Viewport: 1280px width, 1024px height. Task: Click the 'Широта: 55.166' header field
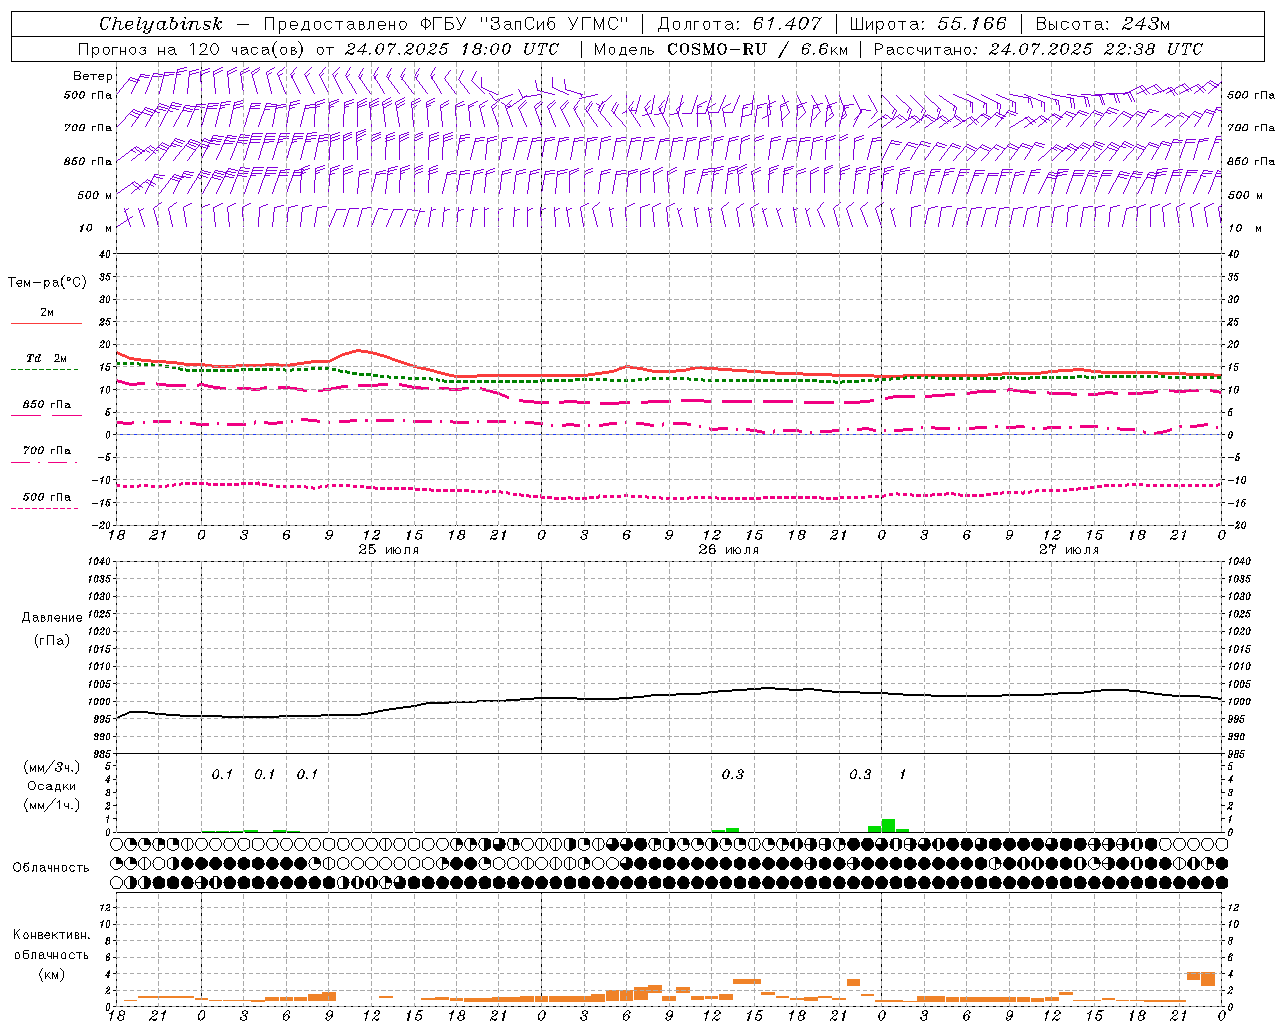(927, 24)
